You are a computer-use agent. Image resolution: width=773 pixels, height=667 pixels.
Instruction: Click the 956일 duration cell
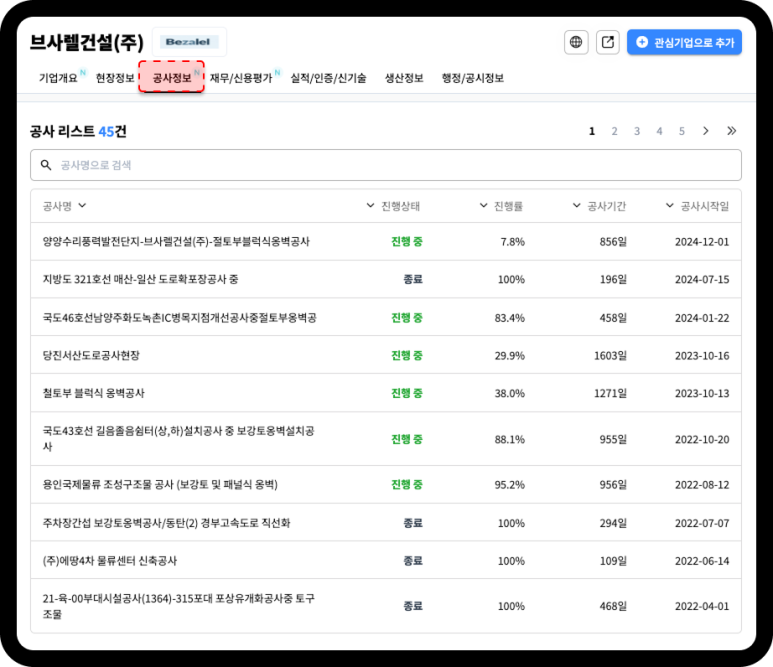click(613, 485)
